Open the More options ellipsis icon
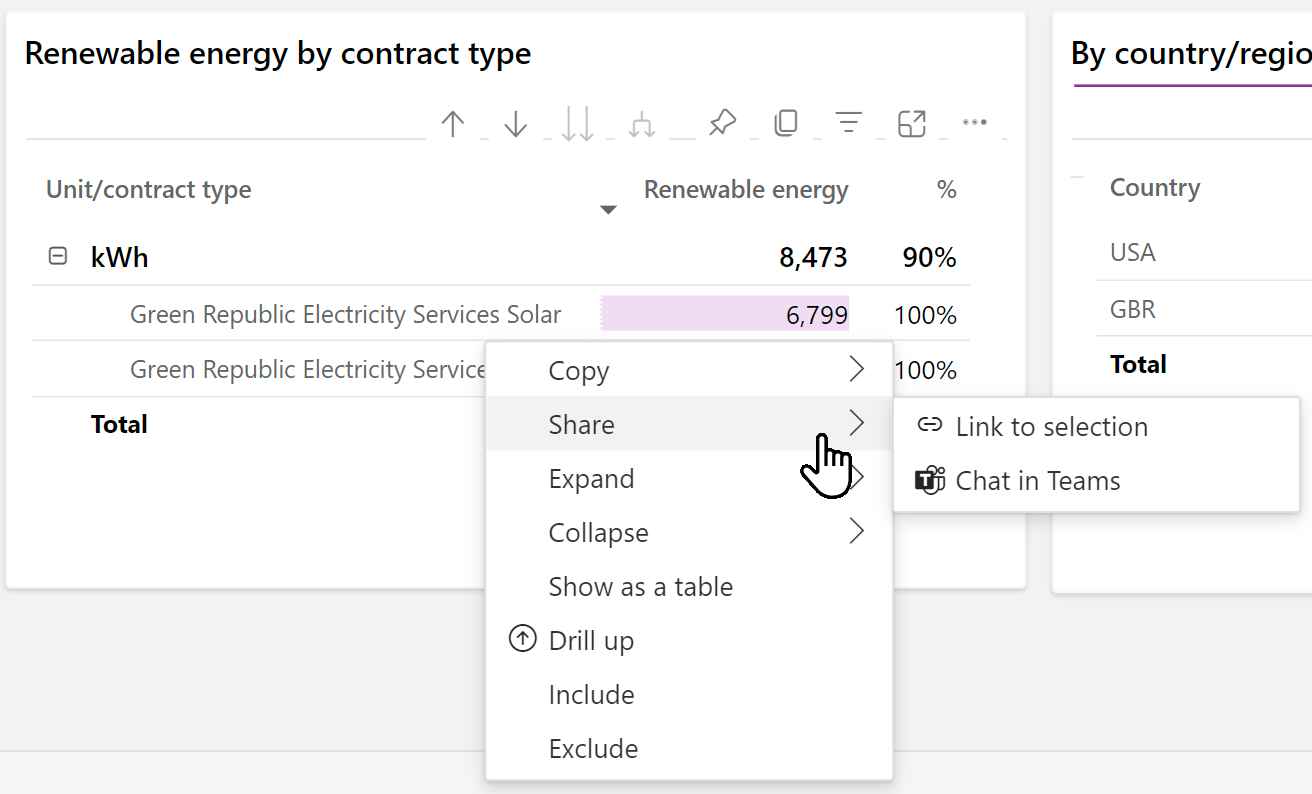The image size is (1312, 794). (x=975, y=122)
